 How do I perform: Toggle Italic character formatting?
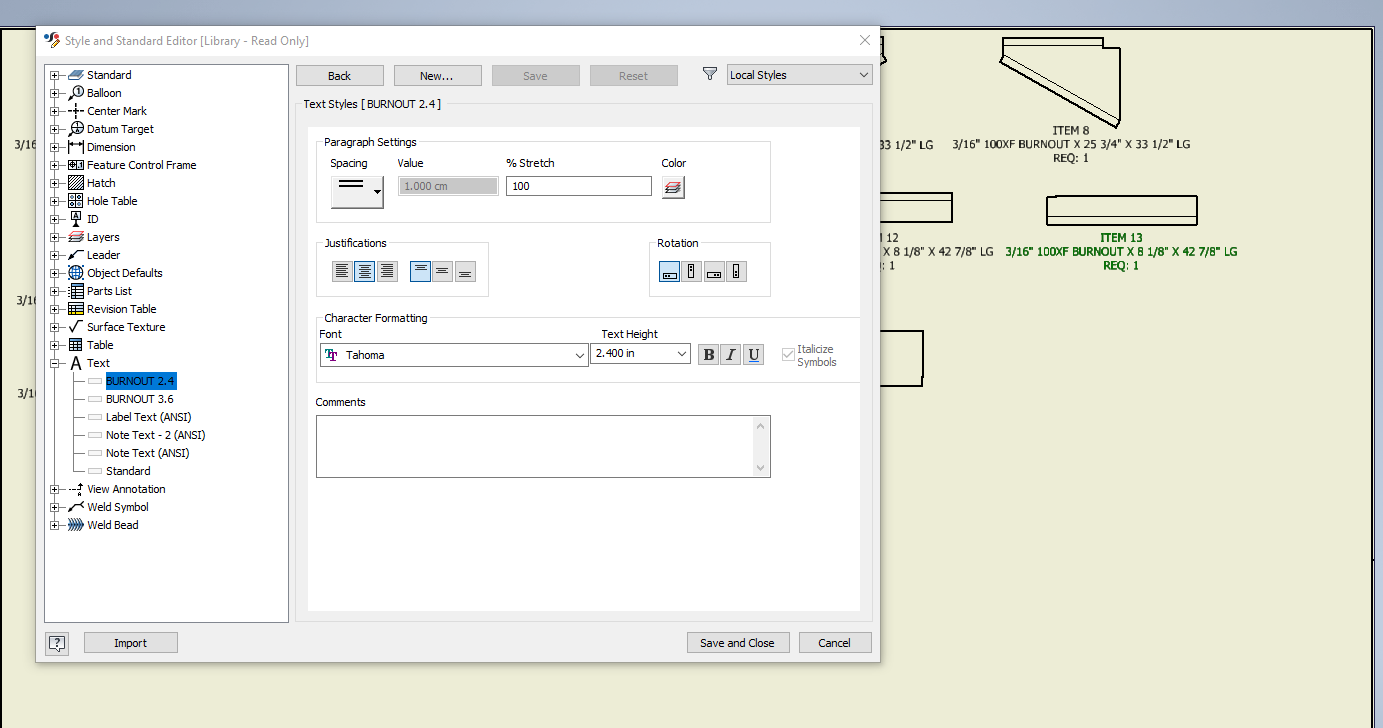[x=731, y=354]
